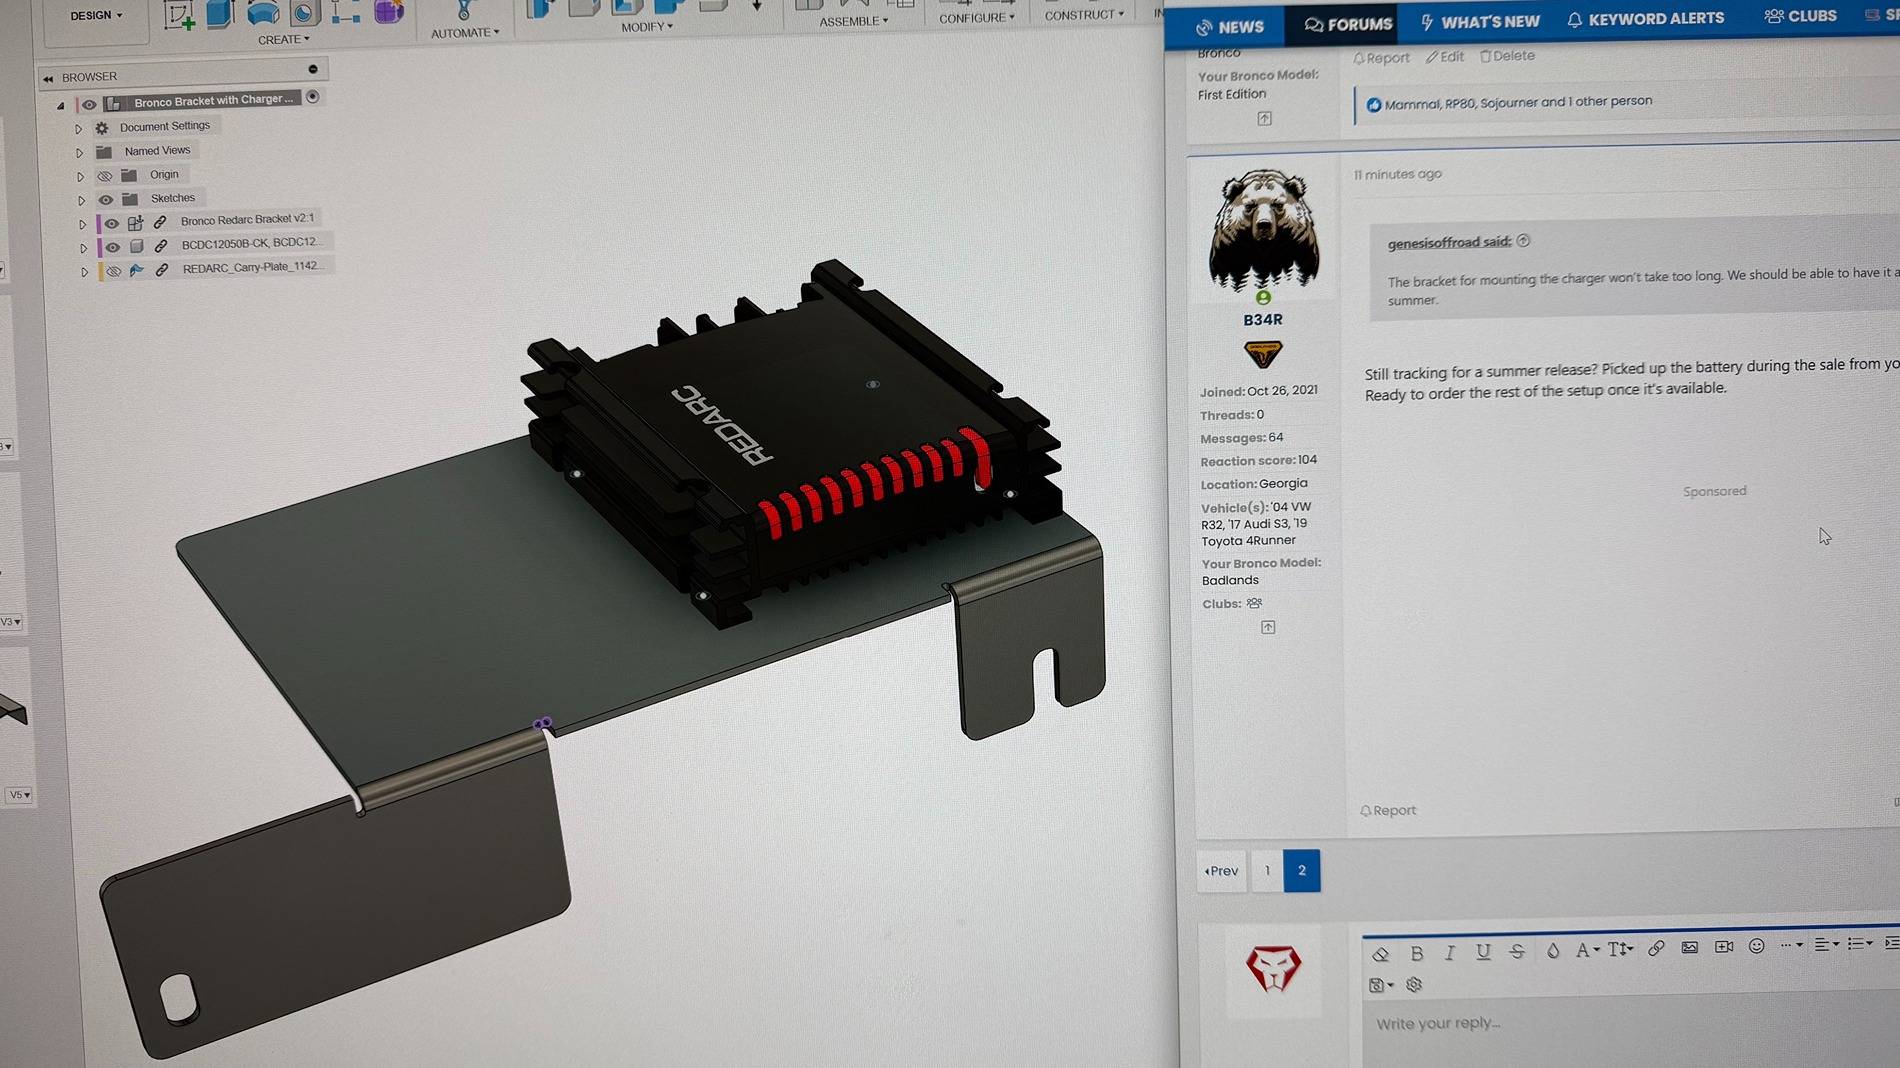Viewport: 1900px width, 1068px height.
Task: Click link icon on BCDC12050B-CK row
Action: coord(161,245)
